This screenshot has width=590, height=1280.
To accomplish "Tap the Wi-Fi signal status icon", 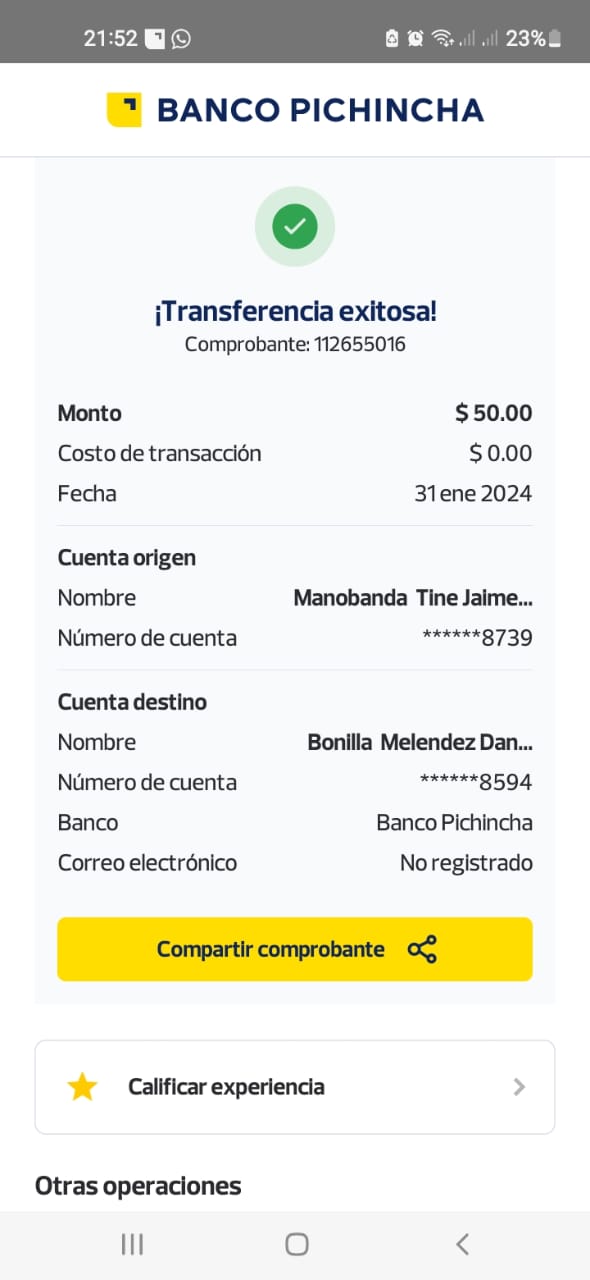I will (442, 39).
